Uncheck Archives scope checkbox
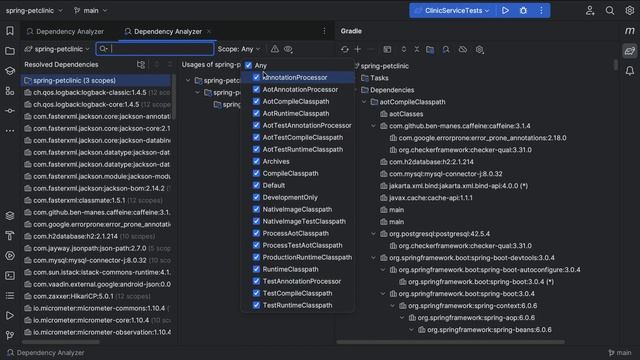Viewport: 640px width, 360px height. pos(256,161)
